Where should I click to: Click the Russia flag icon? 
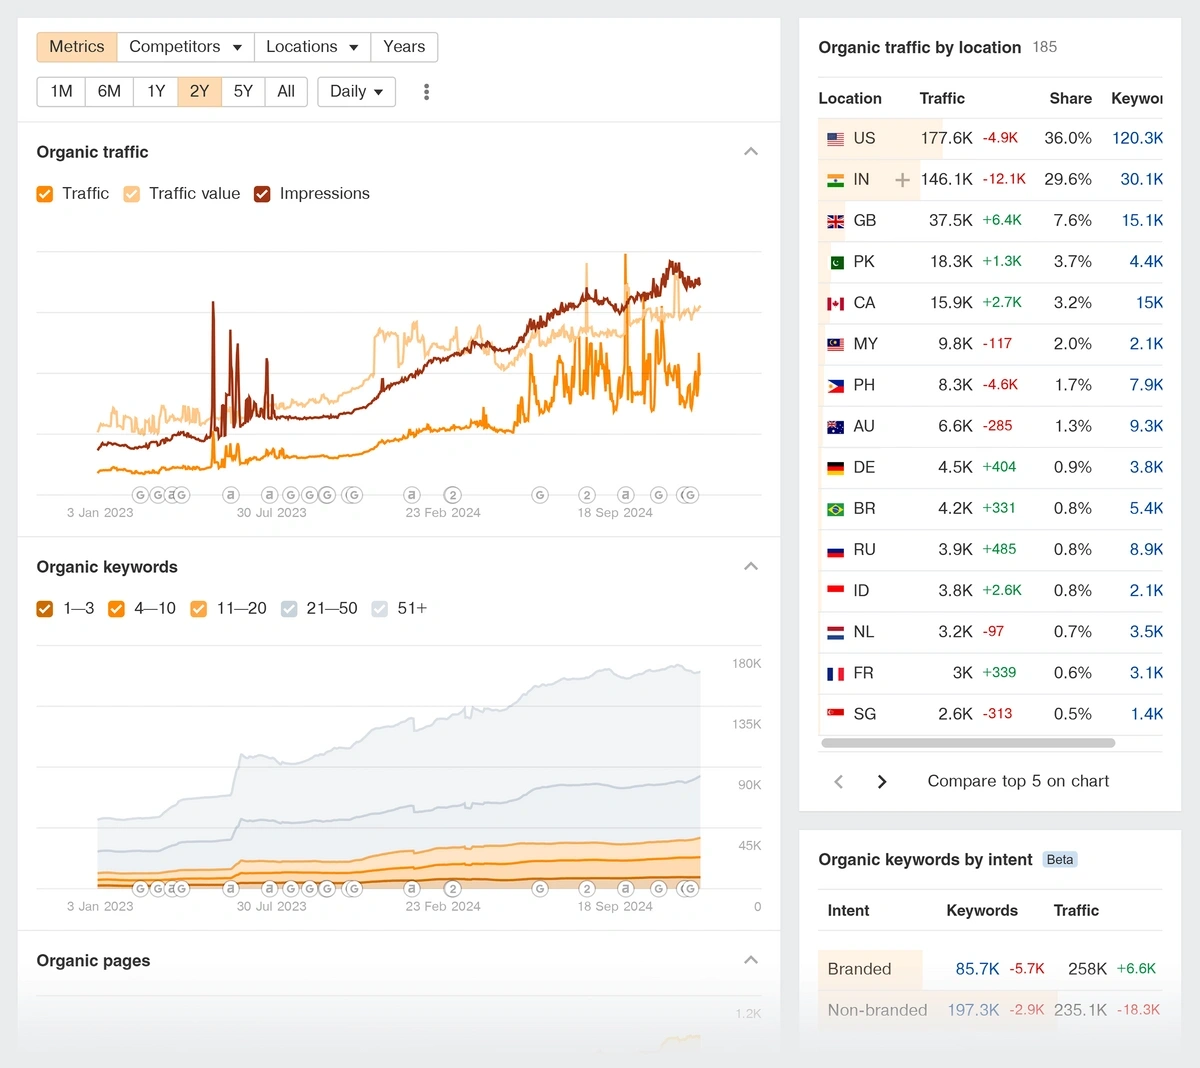point(835,550)
